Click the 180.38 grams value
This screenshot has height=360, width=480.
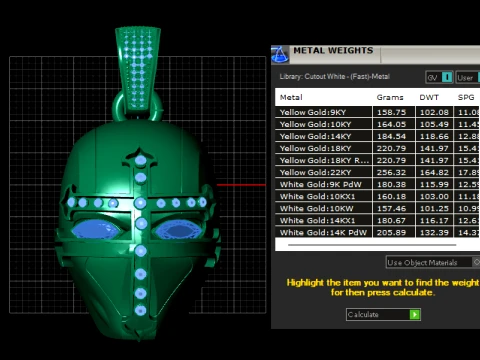click(x=391, y=184)
